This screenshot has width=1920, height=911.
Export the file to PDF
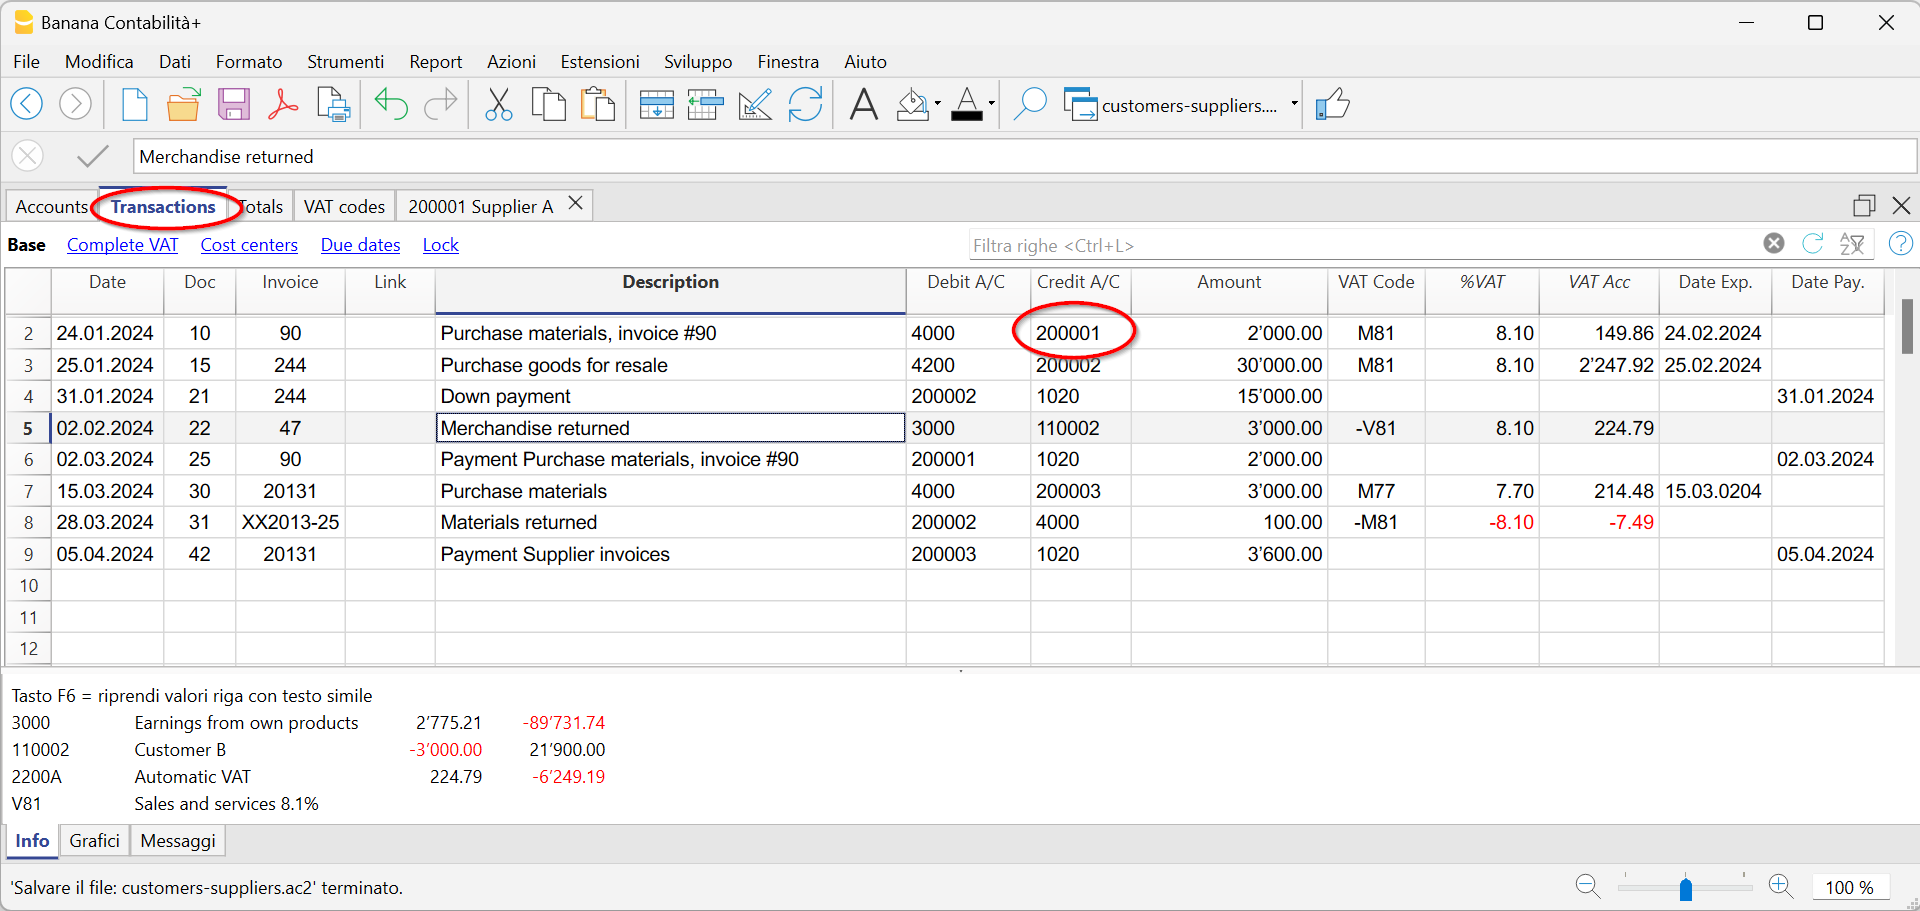[x=283, y=104]
